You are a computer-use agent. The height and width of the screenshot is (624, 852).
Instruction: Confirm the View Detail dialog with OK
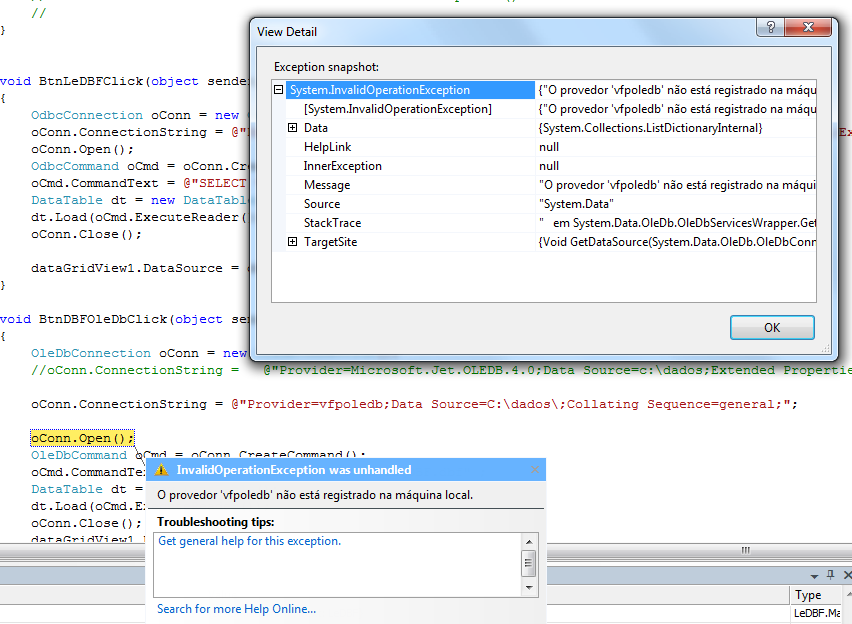coord(772,327)
